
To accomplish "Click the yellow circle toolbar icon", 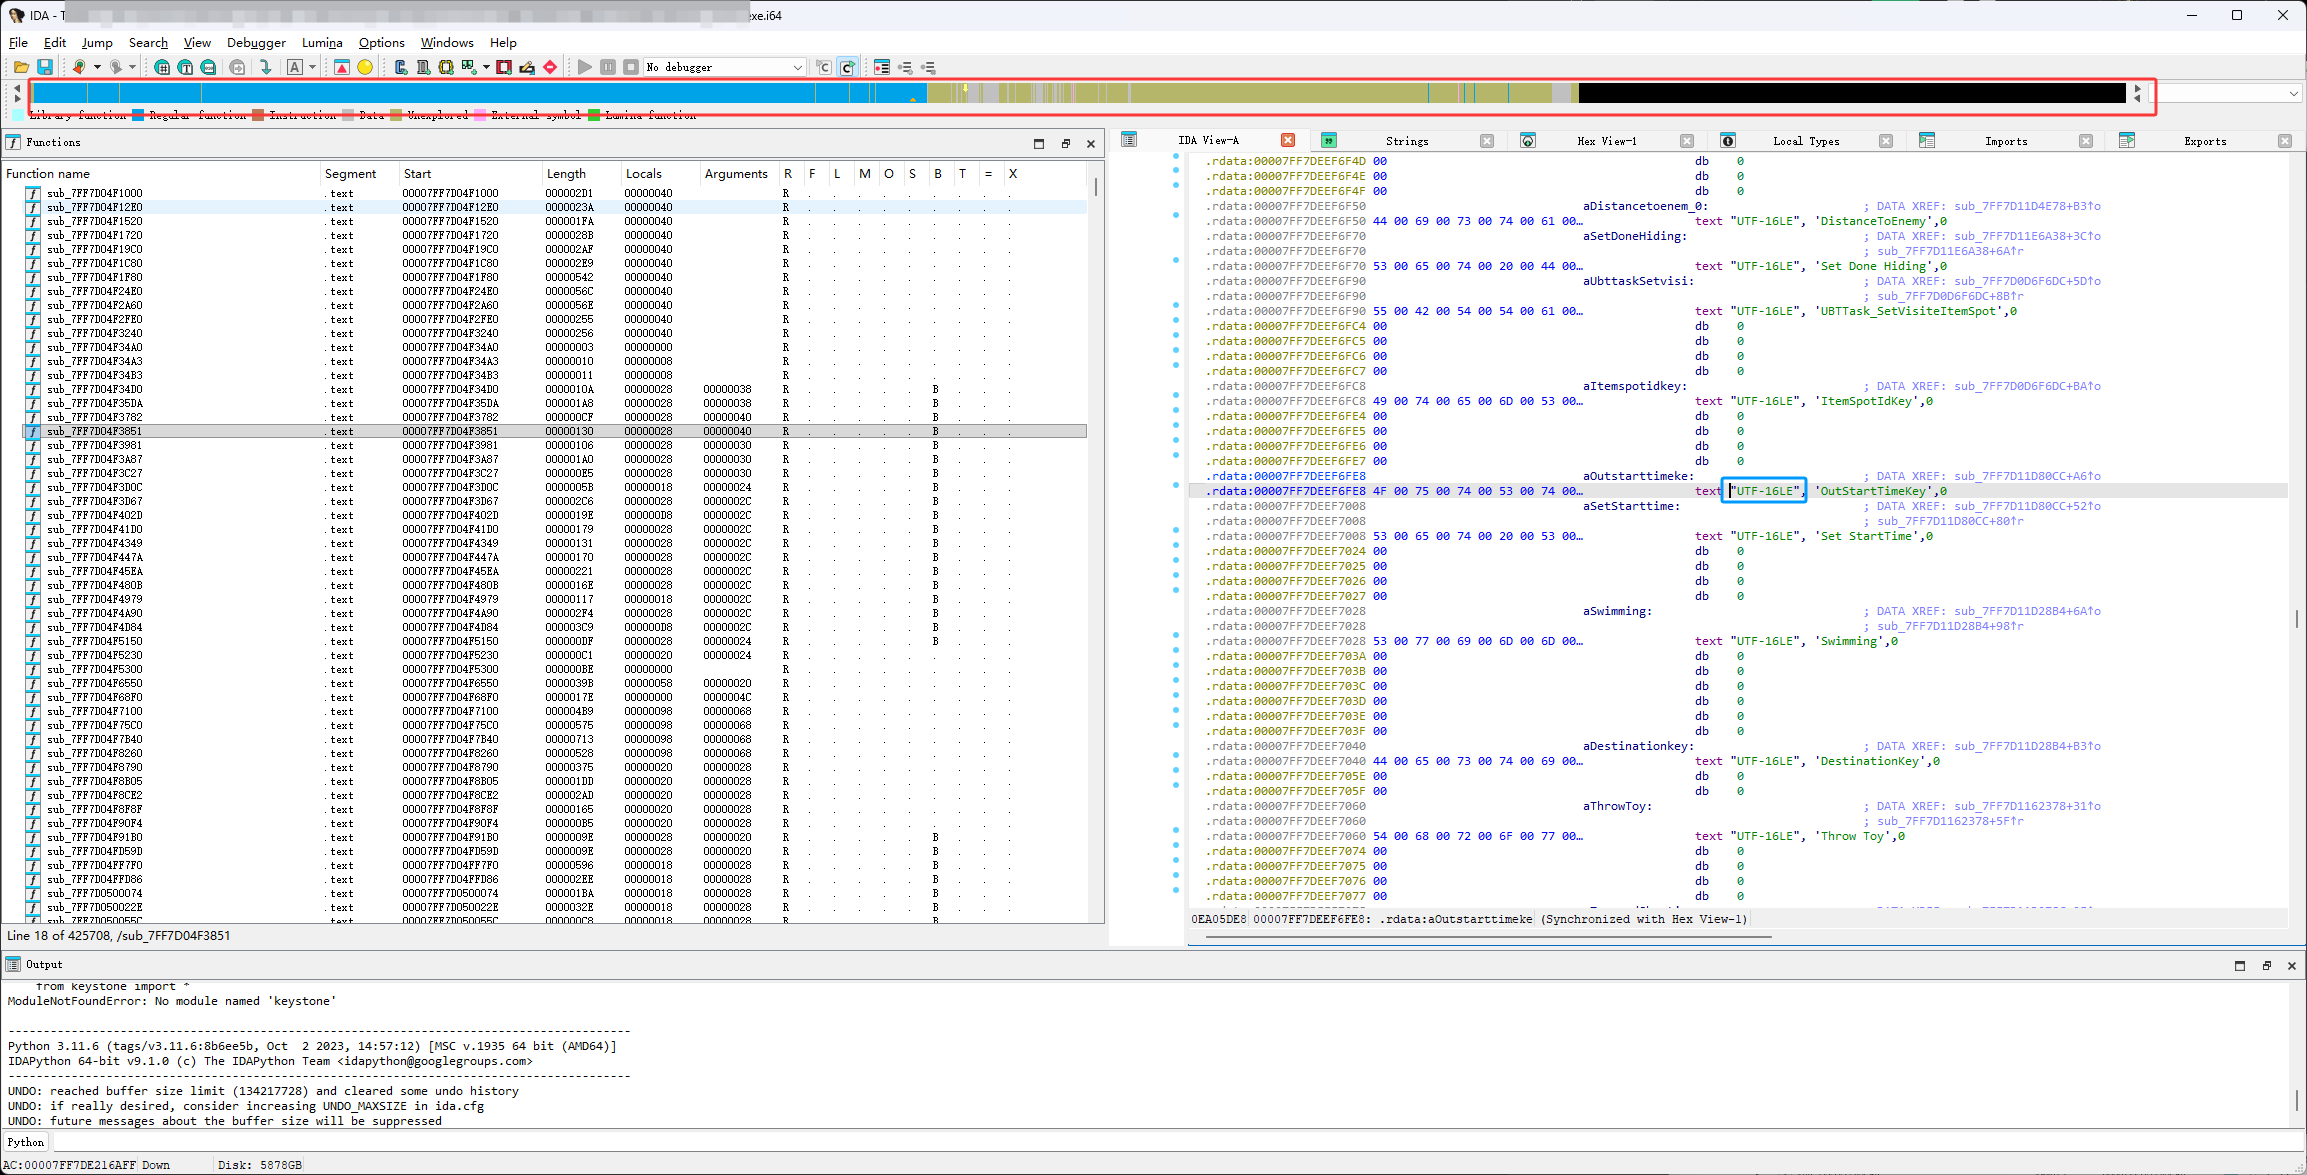I will 365,67.
